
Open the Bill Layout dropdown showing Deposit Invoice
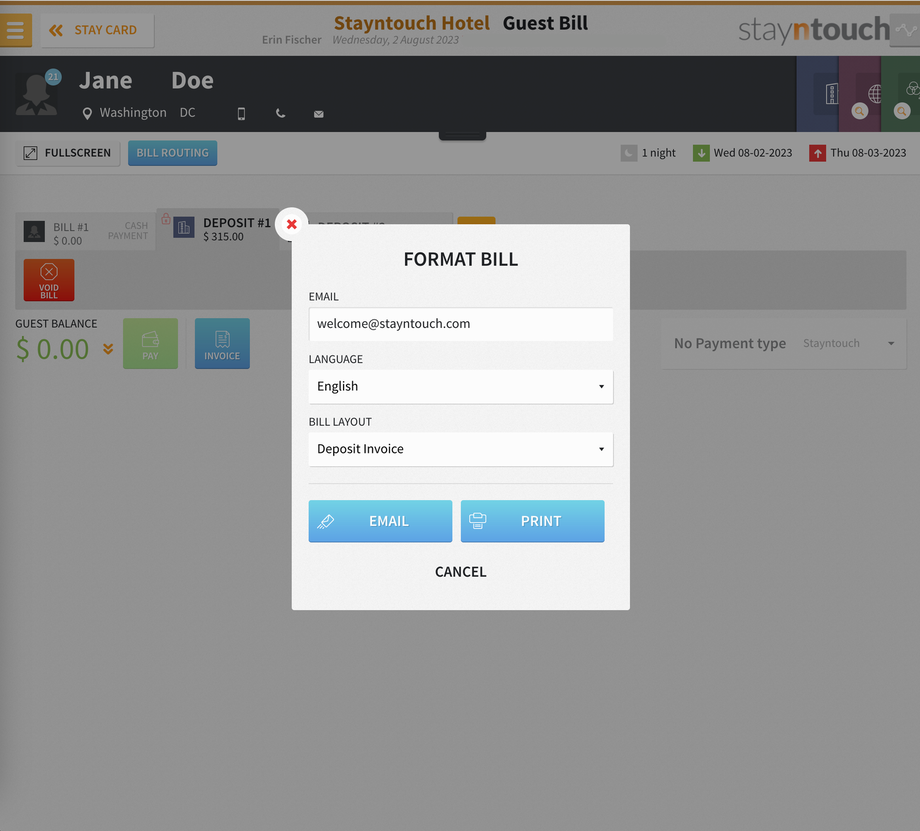click(461, 450)
